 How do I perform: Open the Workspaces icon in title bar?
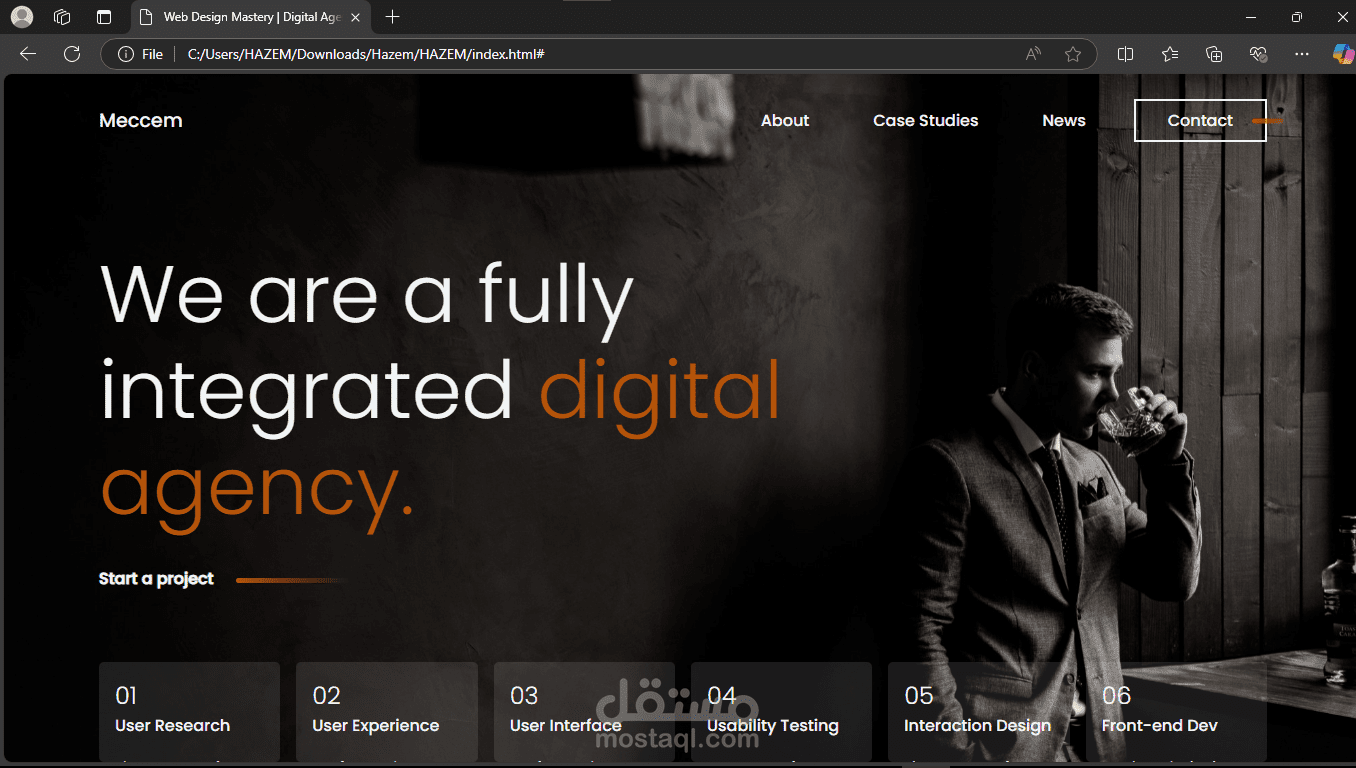[62, 17]
